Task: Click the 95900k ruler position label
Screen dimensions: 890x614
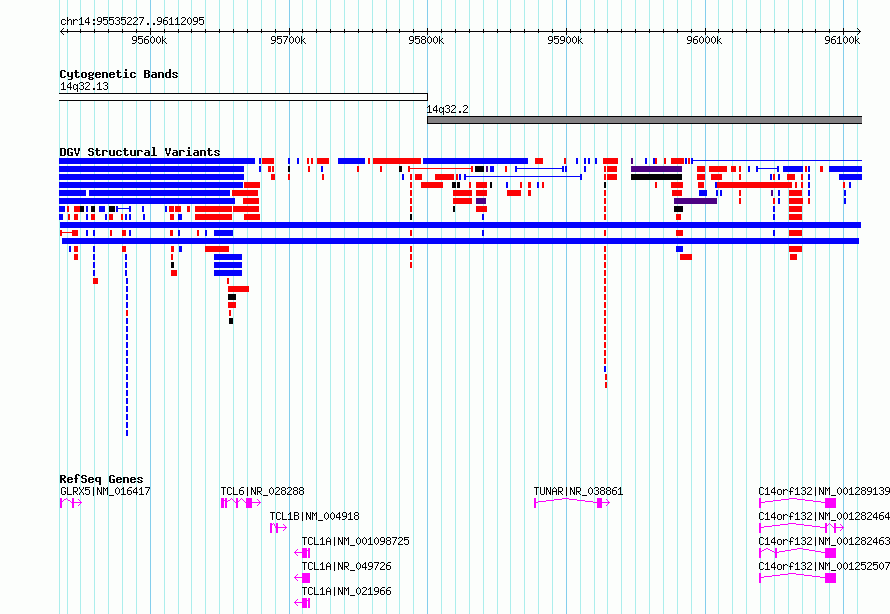Action: [565, 40]
